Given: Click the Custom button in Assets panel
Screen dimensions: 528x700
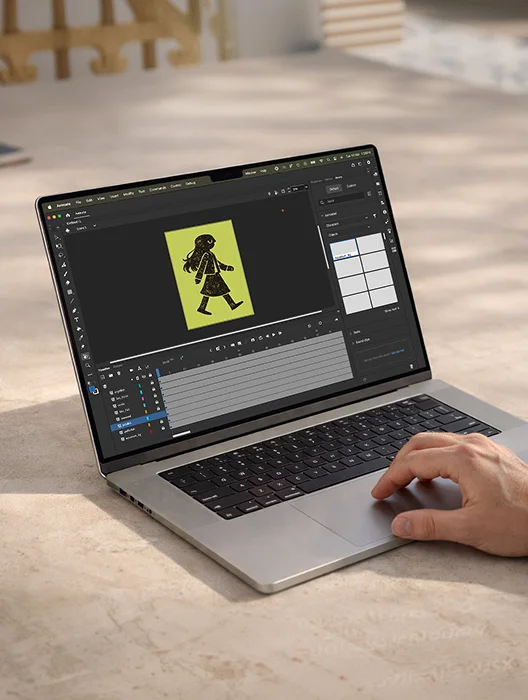Looking at the screenshot, I should coord(351,186).
